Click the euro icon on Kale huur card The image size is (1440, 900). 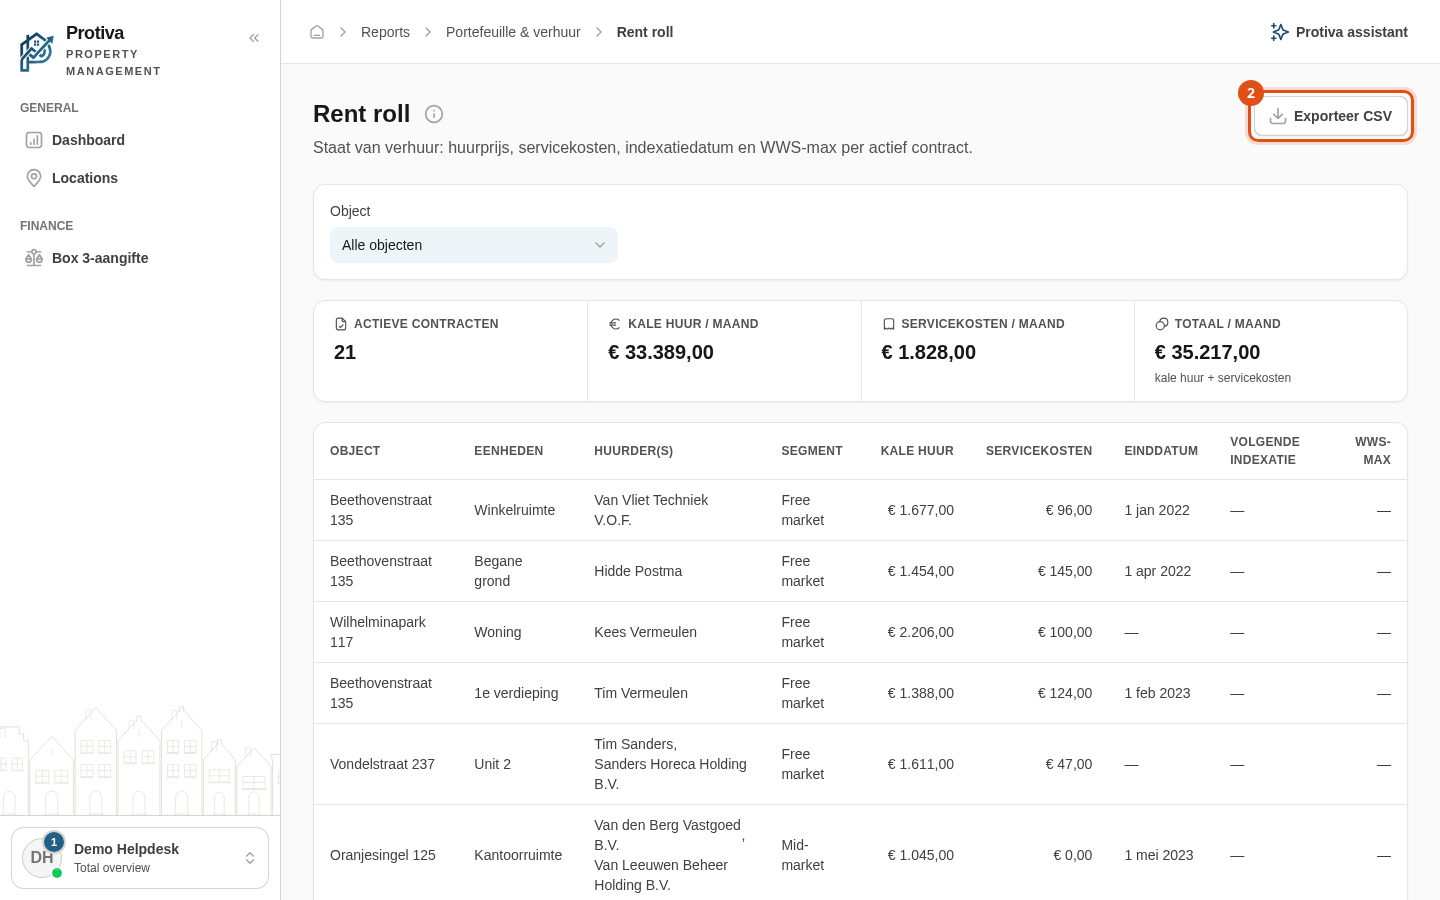tap(615, 324)
